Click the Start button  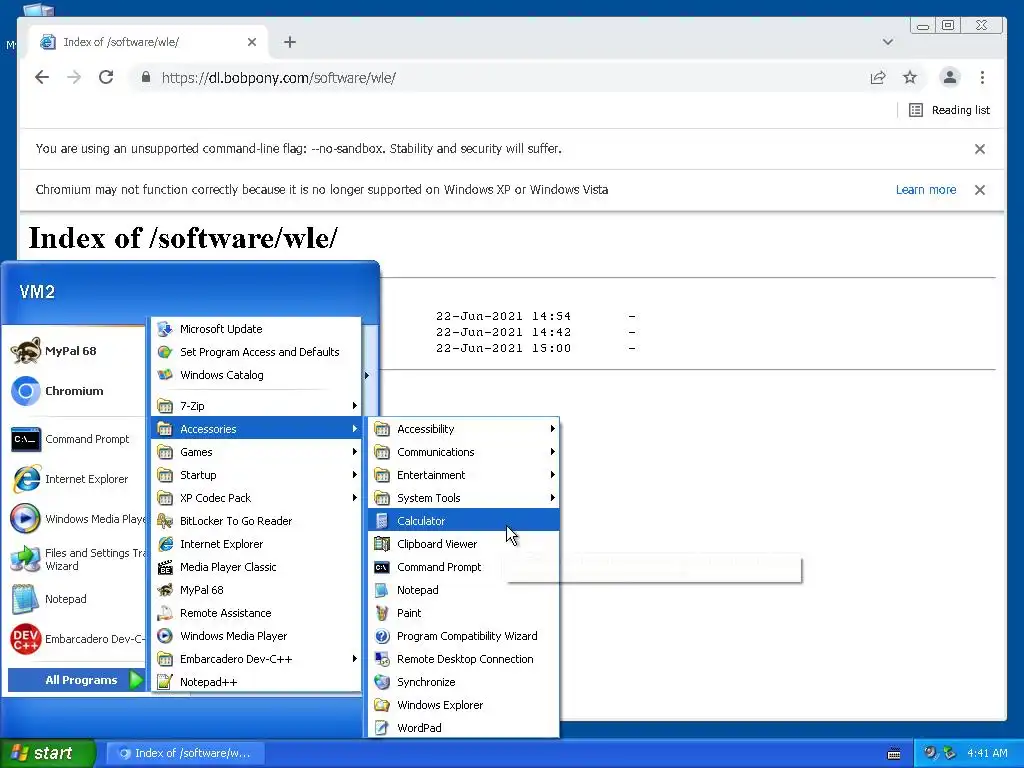click(48, 753)
